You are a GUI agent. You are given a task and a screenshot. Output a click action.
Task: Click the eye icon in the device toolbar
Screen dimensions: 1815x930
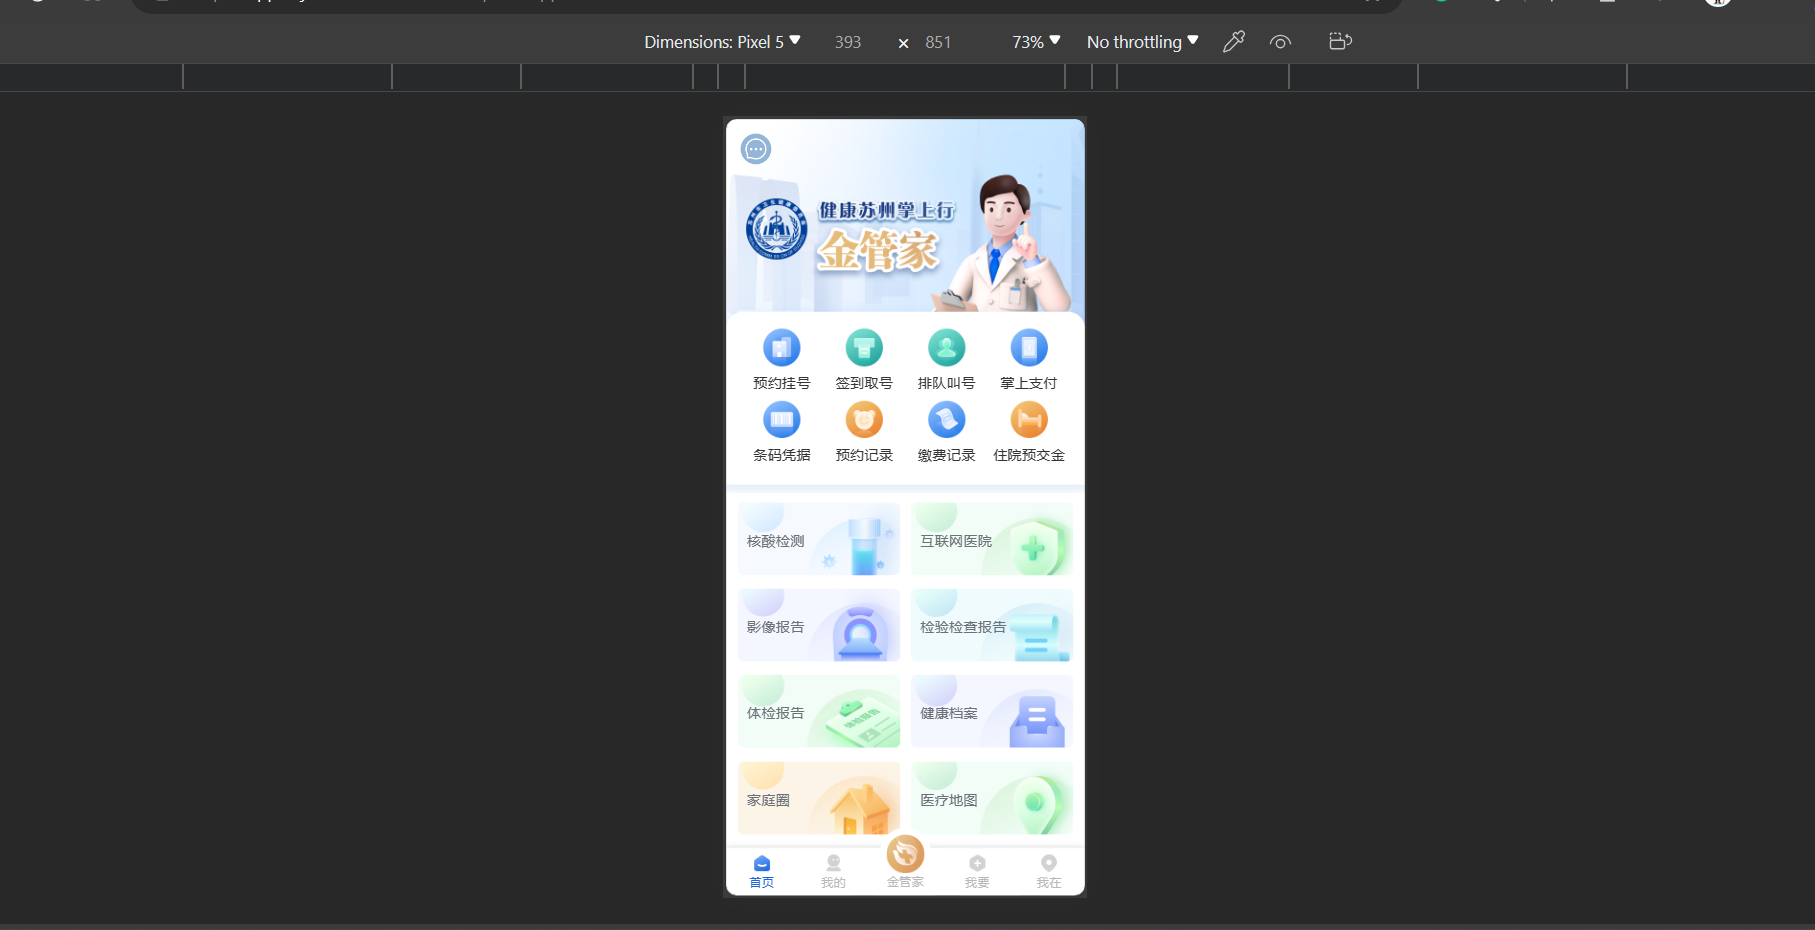1280,41
